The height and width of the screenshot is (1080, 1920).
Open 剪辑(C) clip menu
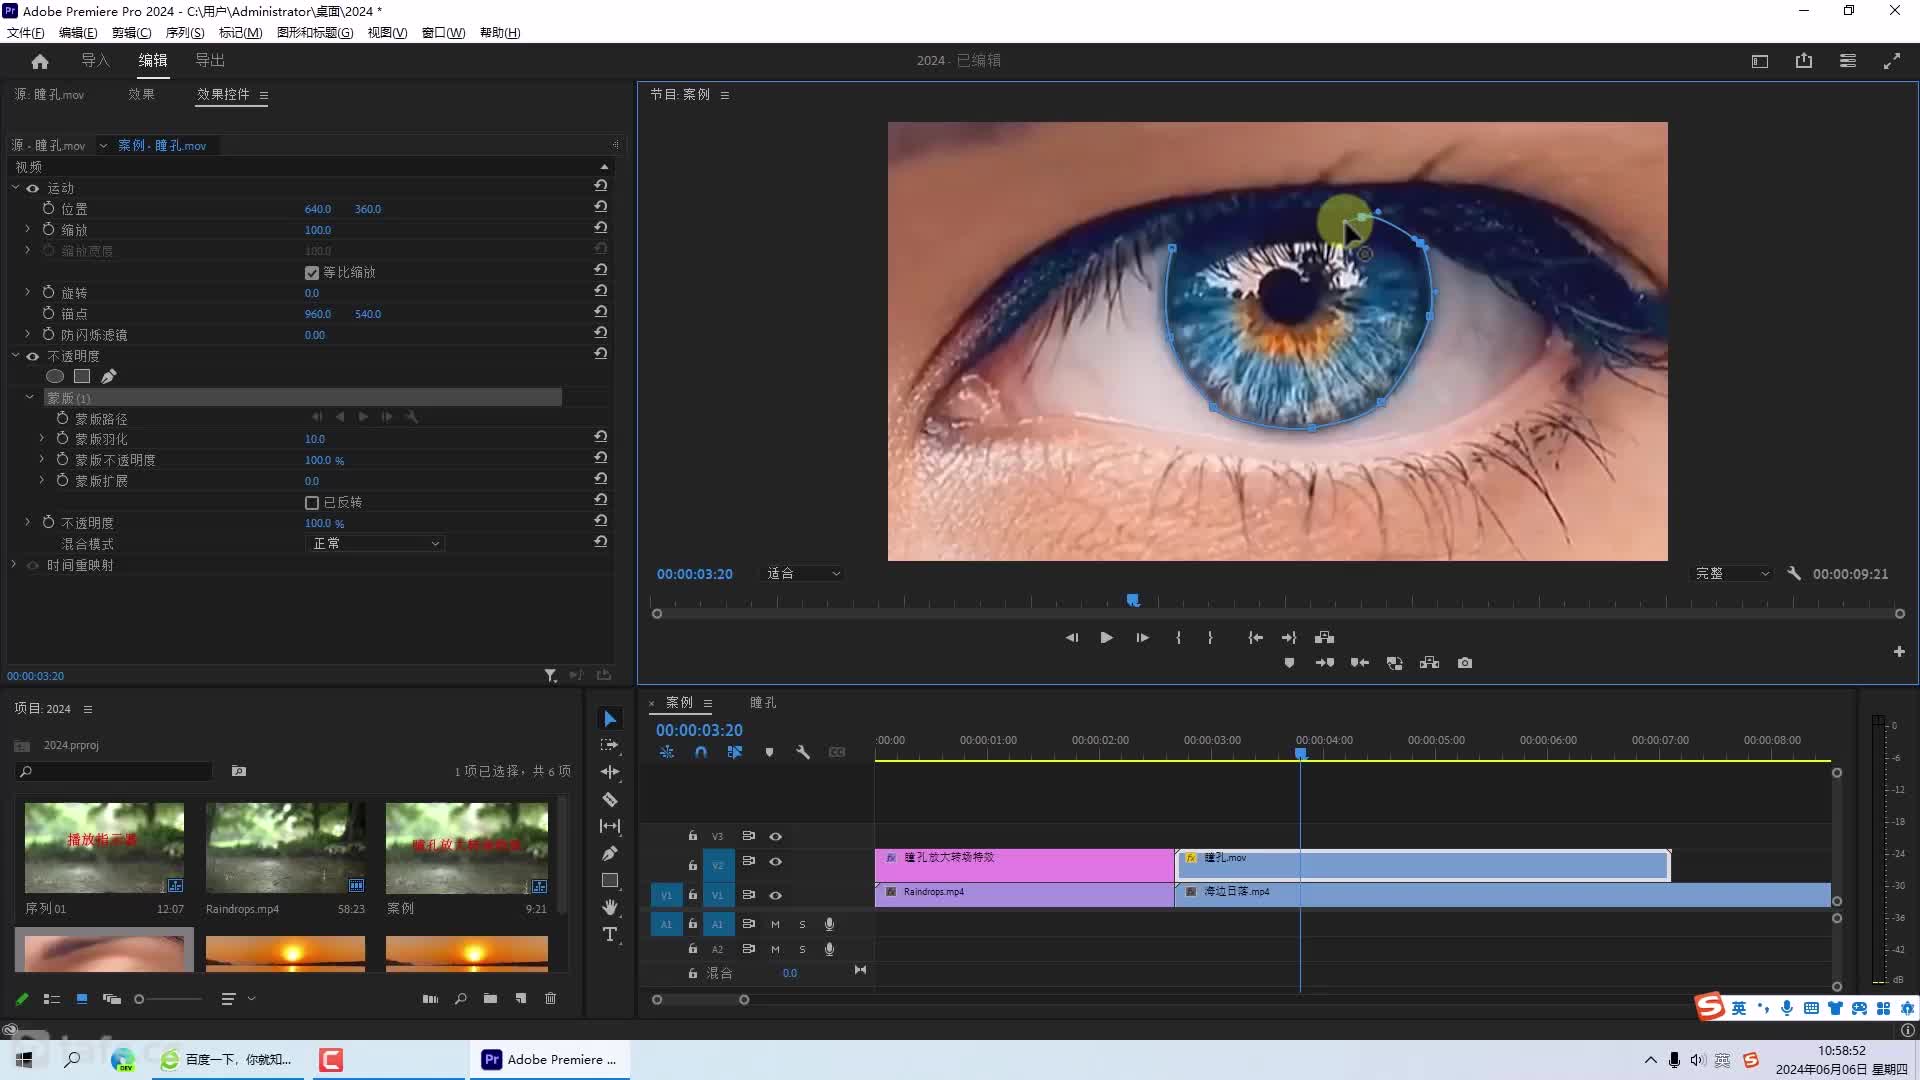pos(131,32)
